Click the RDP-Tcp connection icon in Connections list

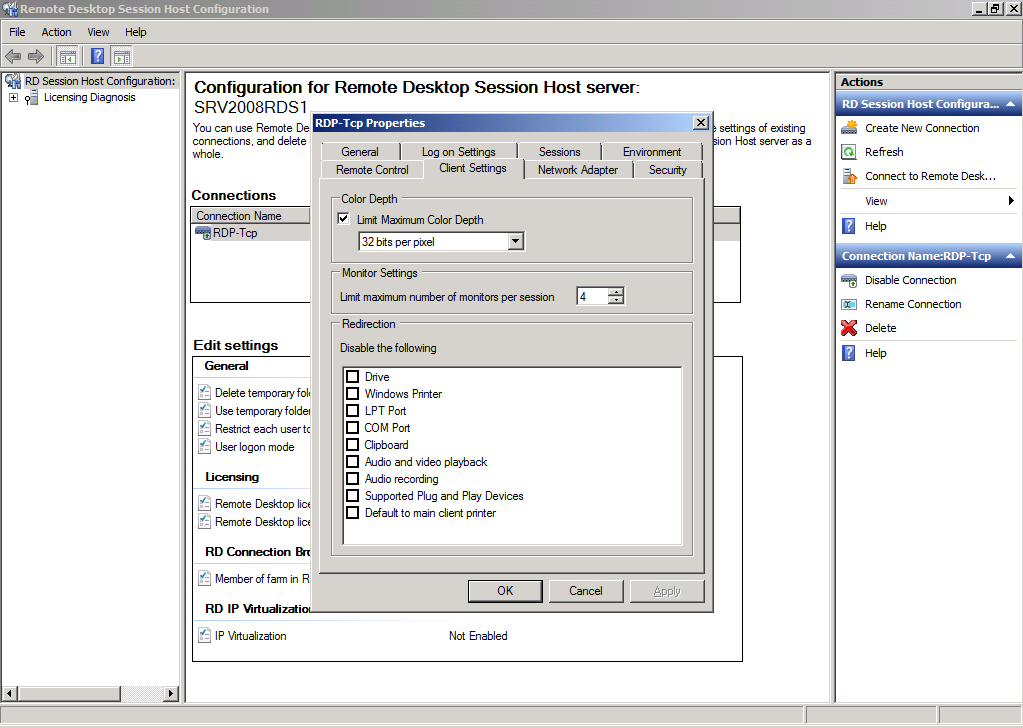(x=203, y=233)
